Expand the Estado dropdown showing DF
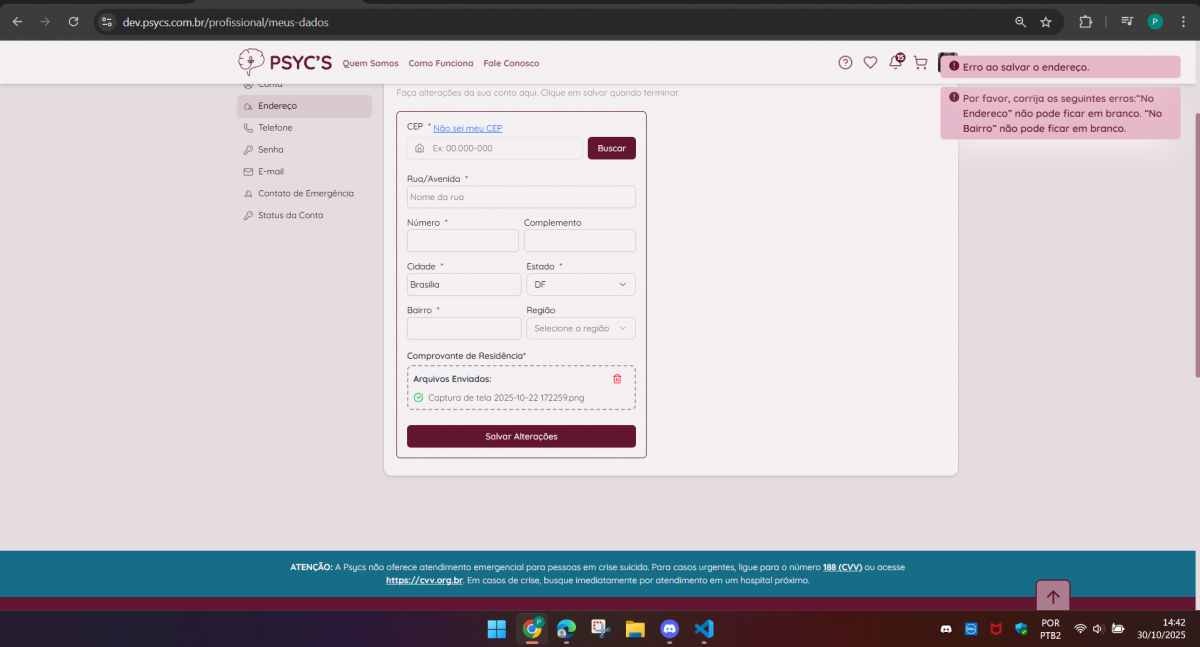 pos(580,285)
